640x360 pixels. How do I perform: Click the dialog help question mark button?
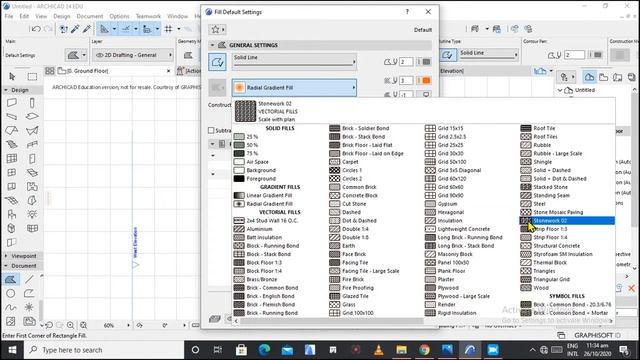point(407,12)
